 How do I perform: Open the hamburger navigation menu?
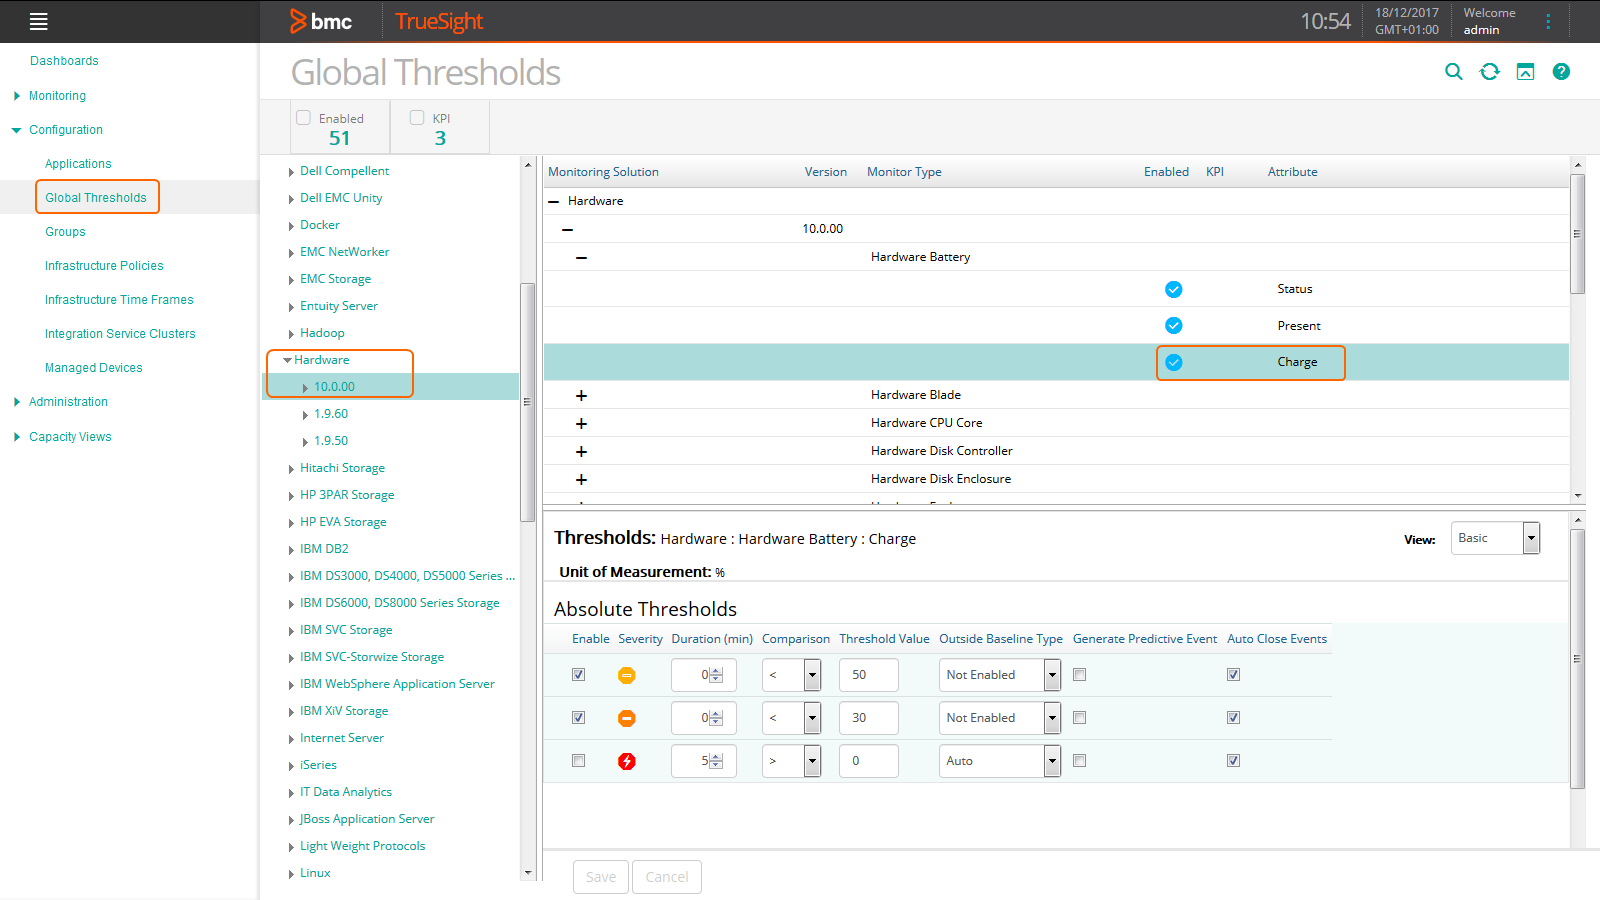point(38,21)
